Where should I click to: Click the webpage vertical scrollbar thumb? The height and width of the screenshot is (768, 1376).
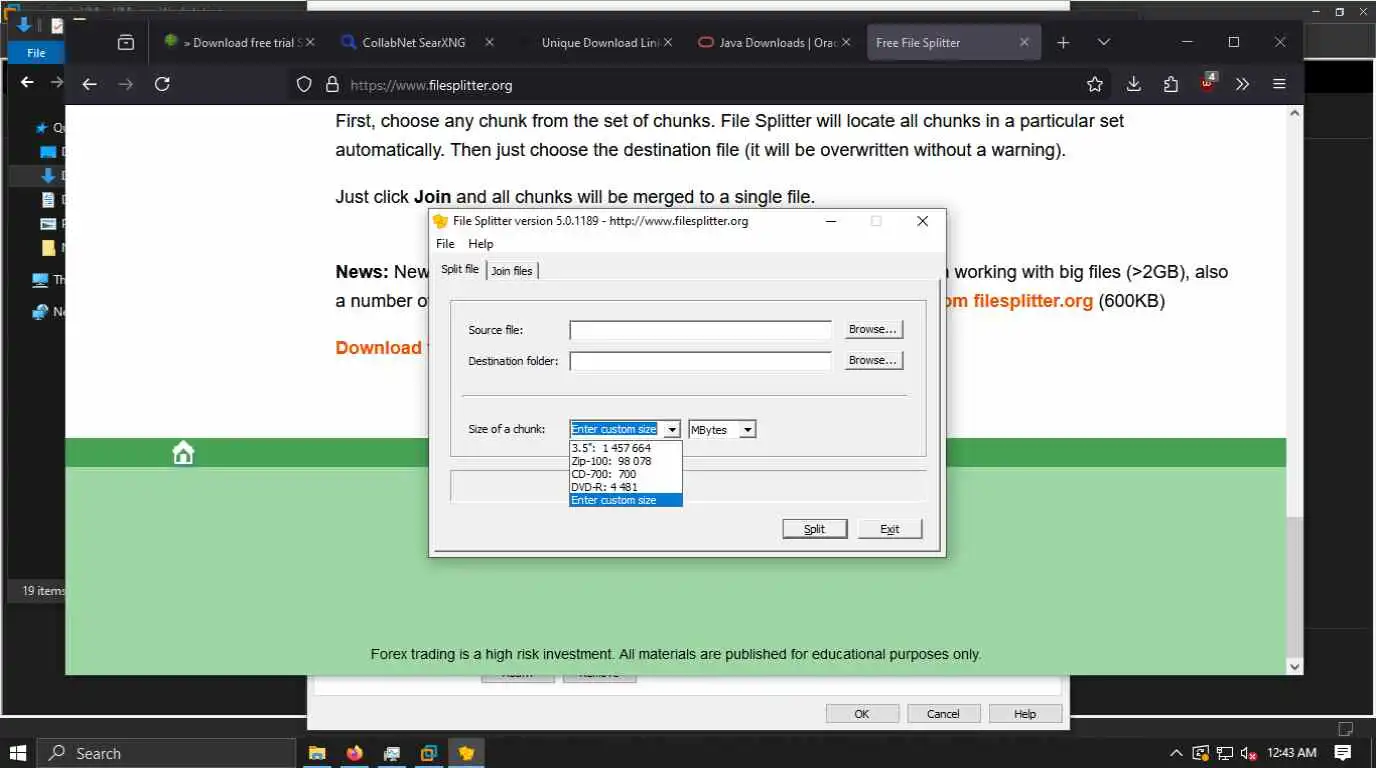[1295, 586]
